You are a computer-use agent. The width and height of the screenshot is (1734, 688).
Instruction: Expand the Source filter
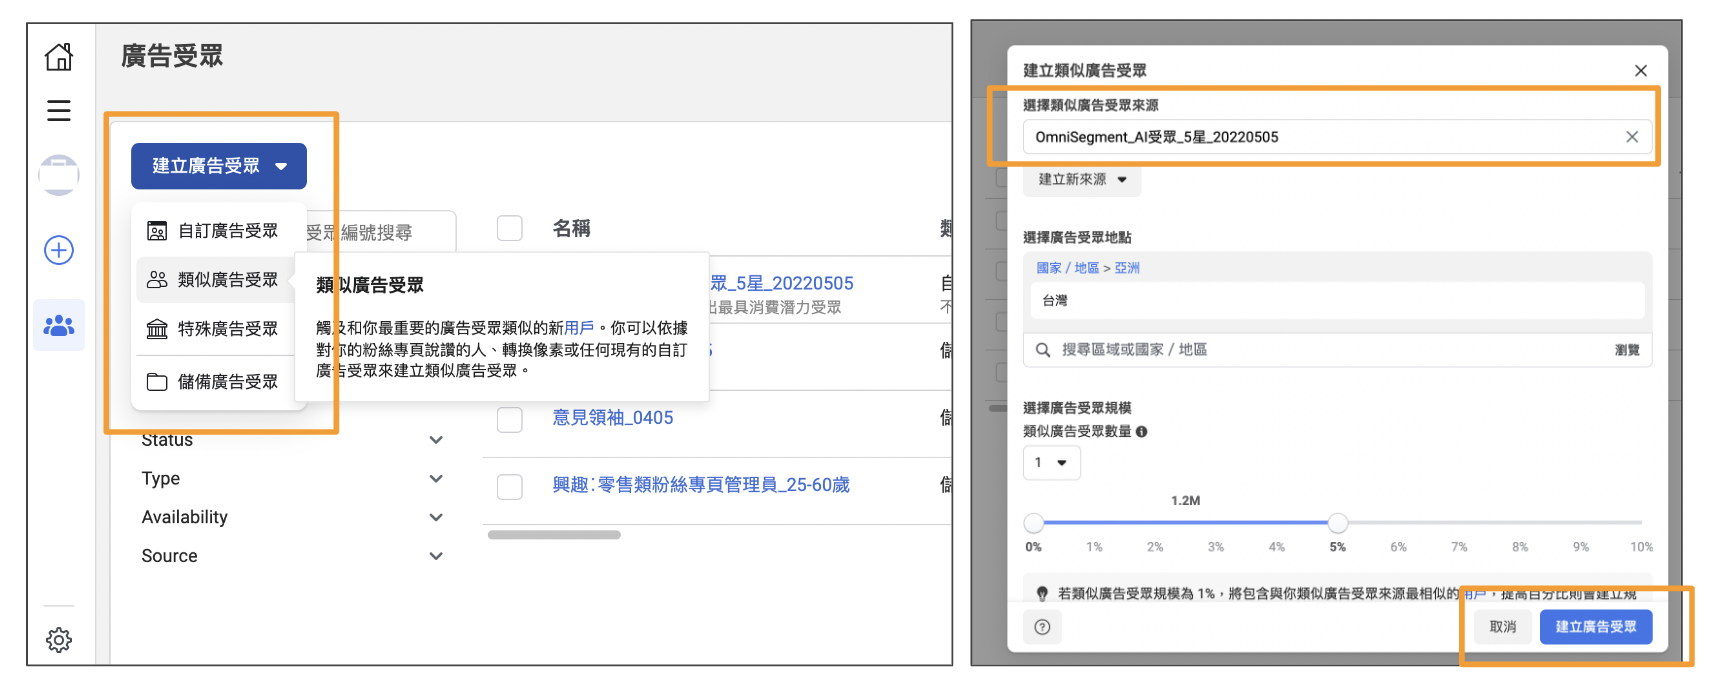(x=436, y=556)
